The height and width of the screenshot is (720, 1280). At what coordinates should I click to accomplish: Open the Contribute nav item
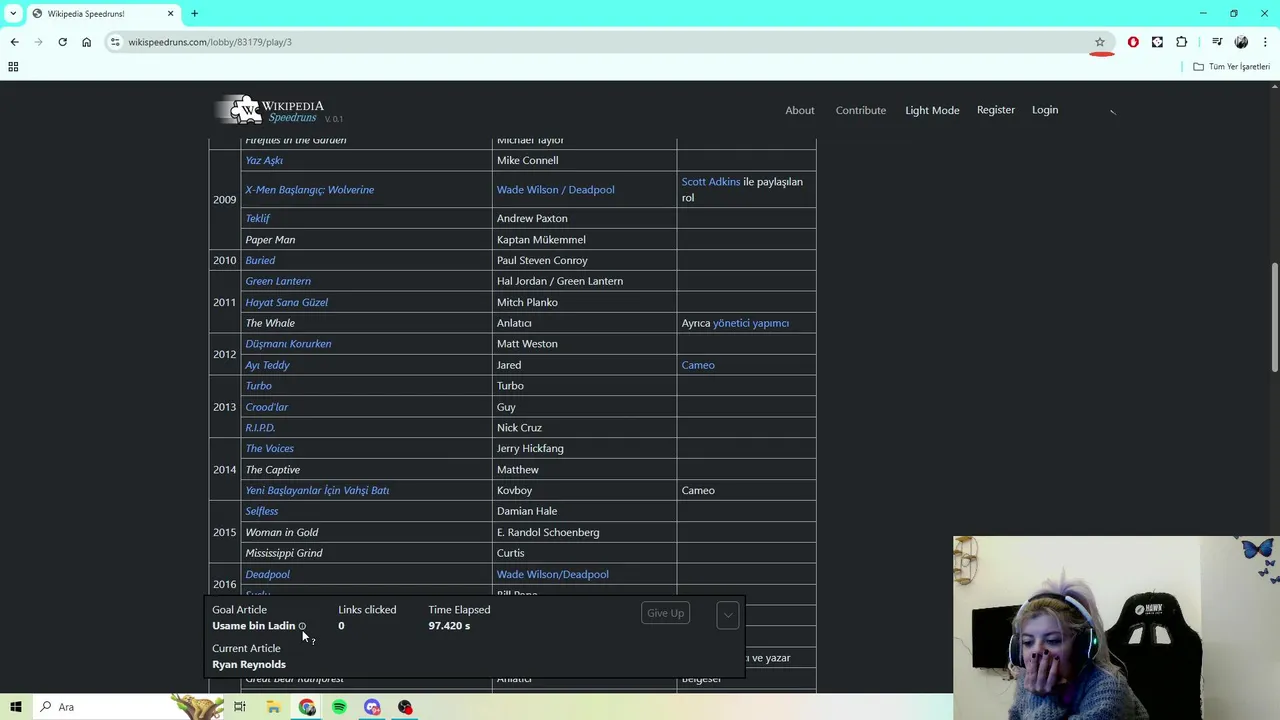click(861, 110)
